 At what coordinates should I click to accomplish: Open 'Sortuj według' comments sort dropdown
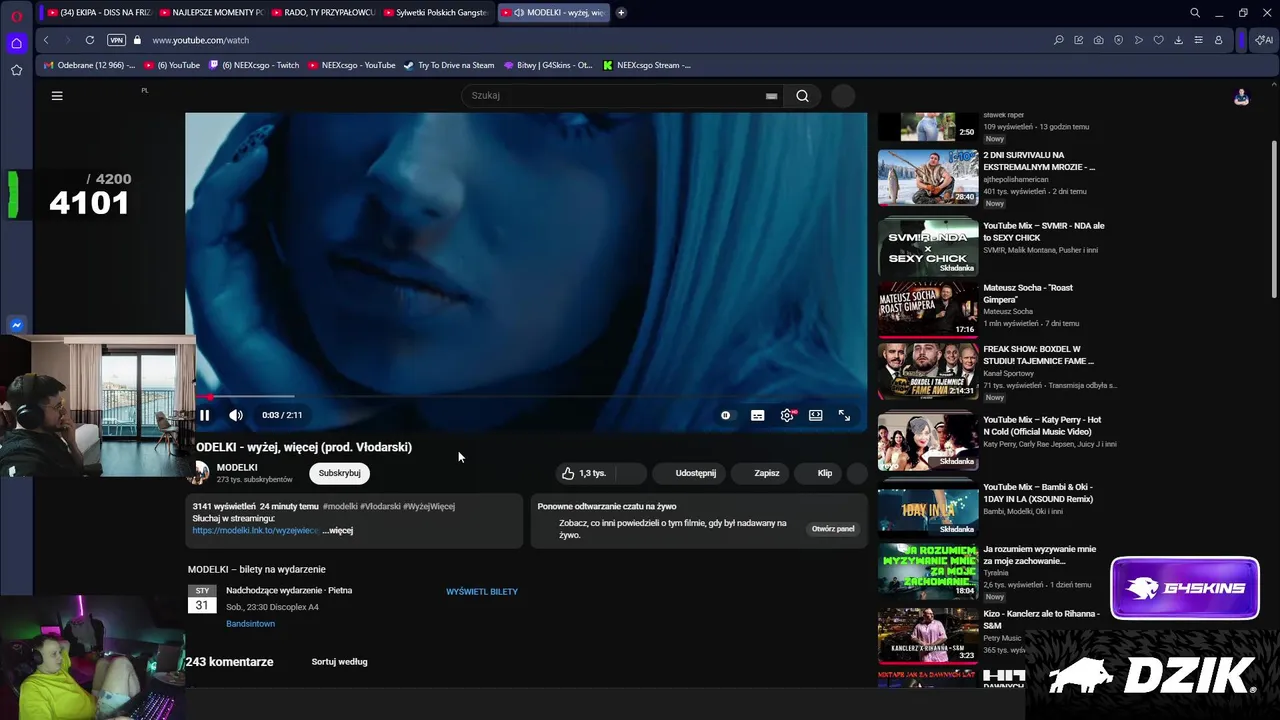(339, 662)
